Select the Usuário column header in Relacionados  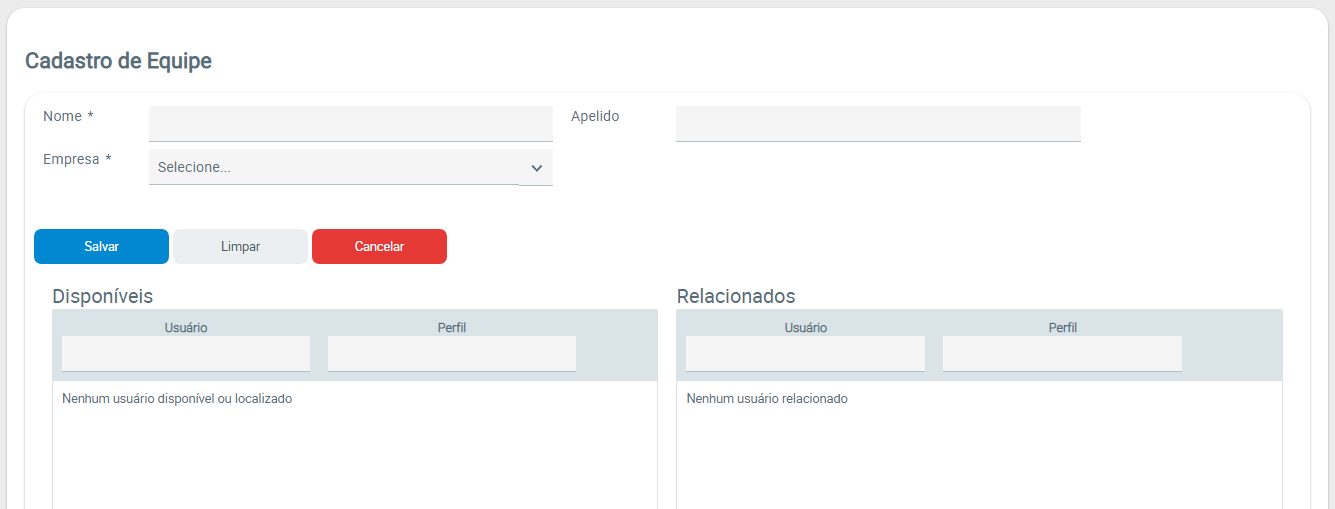tap(806, 327)
